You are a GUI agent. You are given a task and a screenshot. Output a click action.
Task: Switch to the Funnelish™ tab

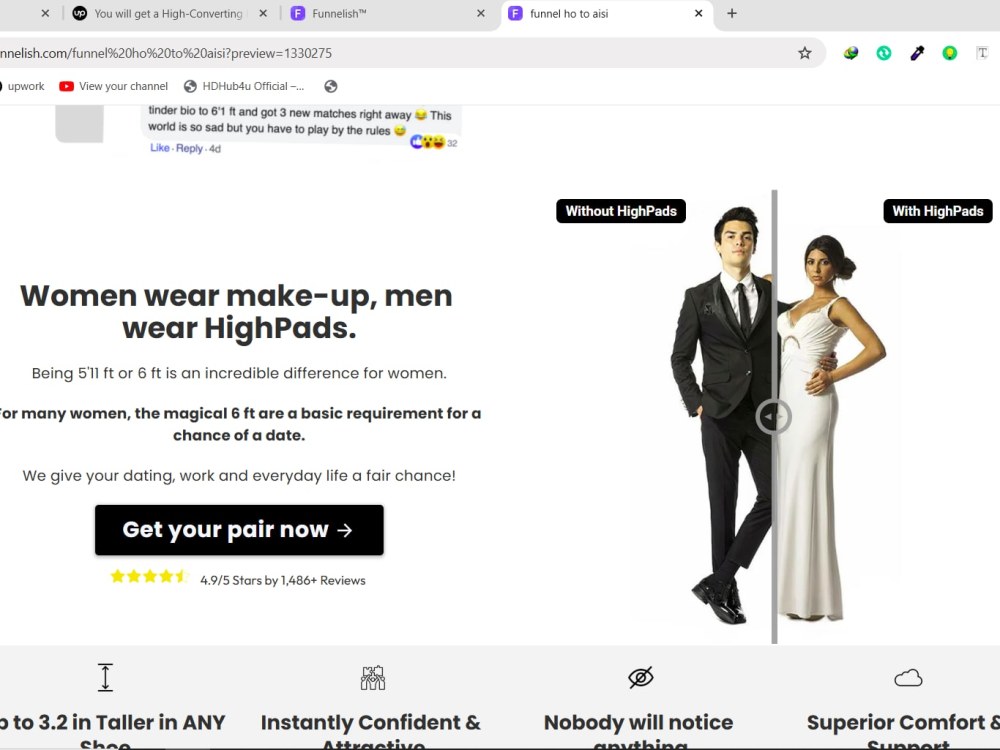coord(389,13)
